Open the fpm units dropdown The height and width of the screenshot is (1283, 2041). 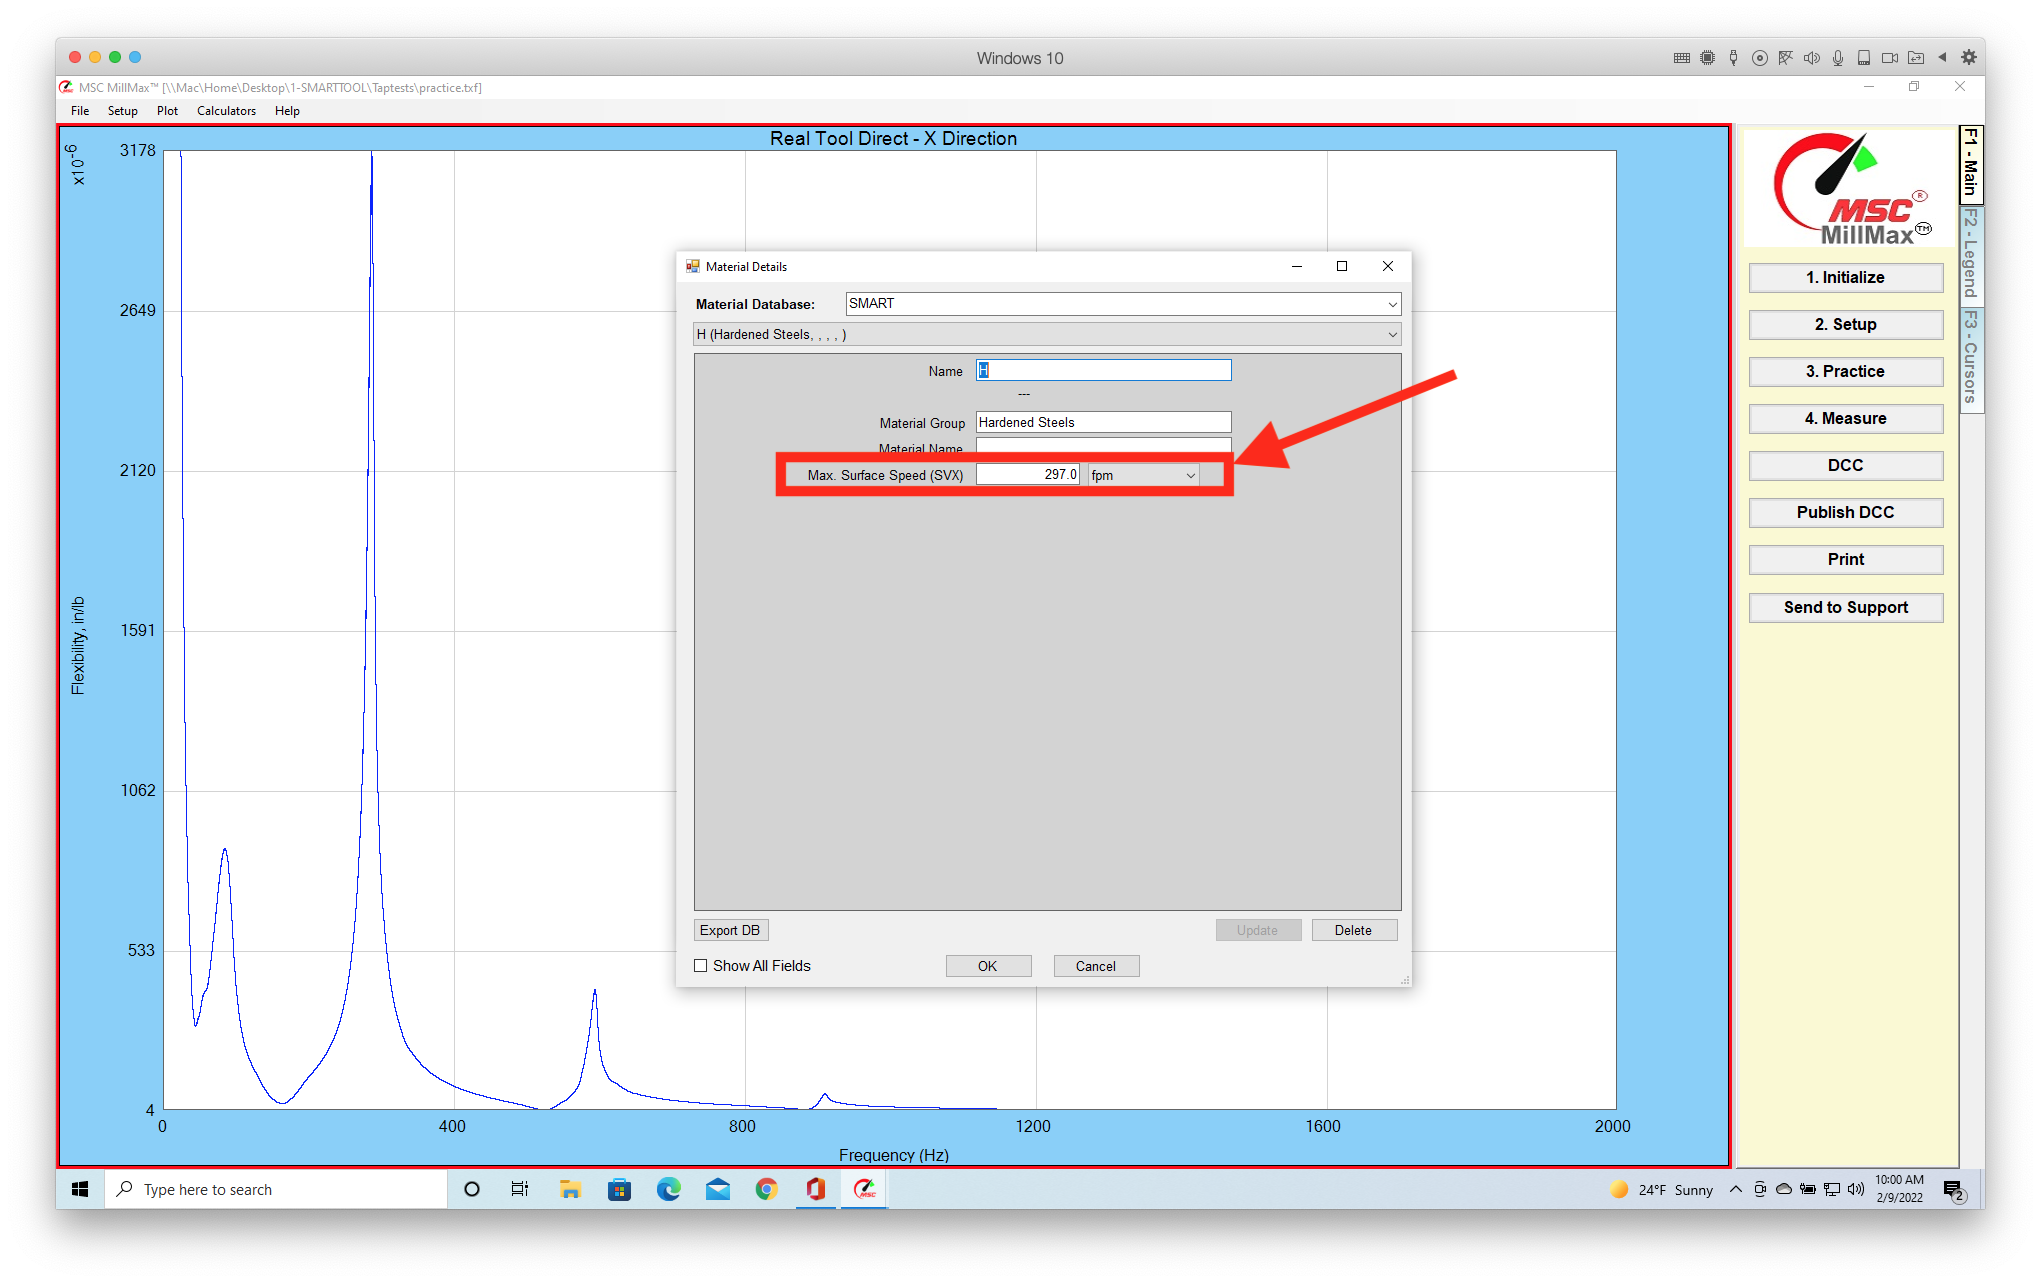(x=1144, y=475)
